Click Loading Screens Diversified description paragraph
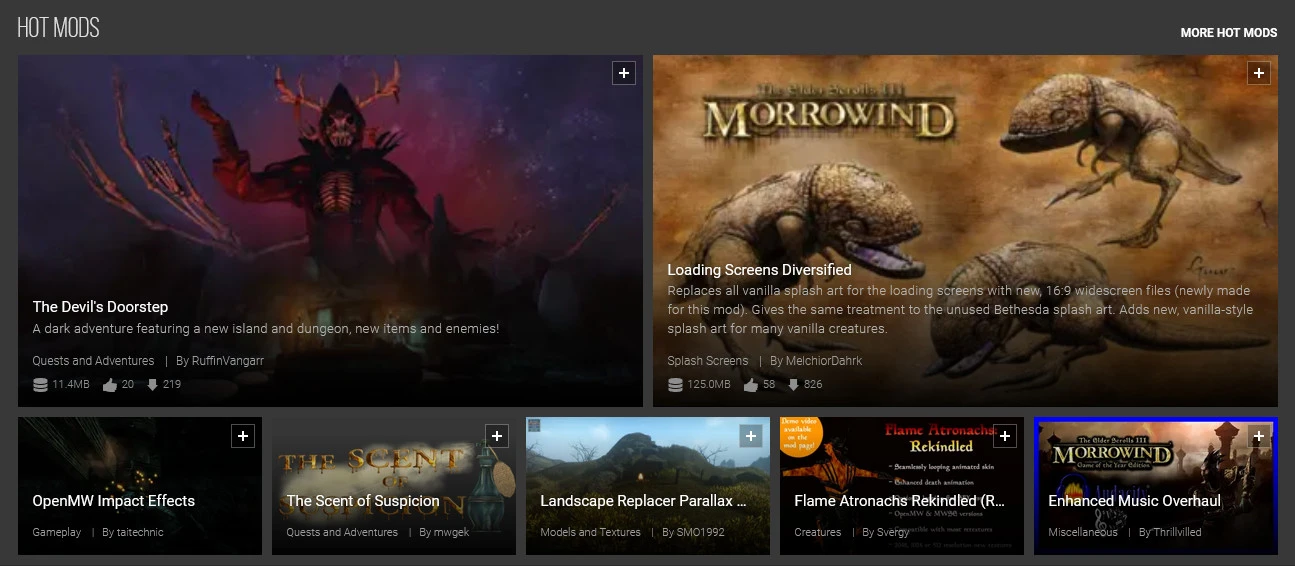This screenshot has width=1295, height=566. 960,310
